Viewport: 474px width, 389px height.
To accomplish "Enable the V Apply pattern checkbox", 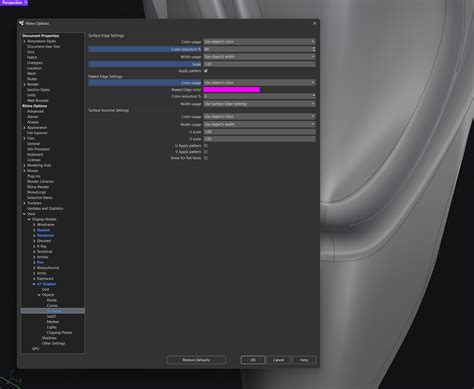I will click(x=206, y=152).
